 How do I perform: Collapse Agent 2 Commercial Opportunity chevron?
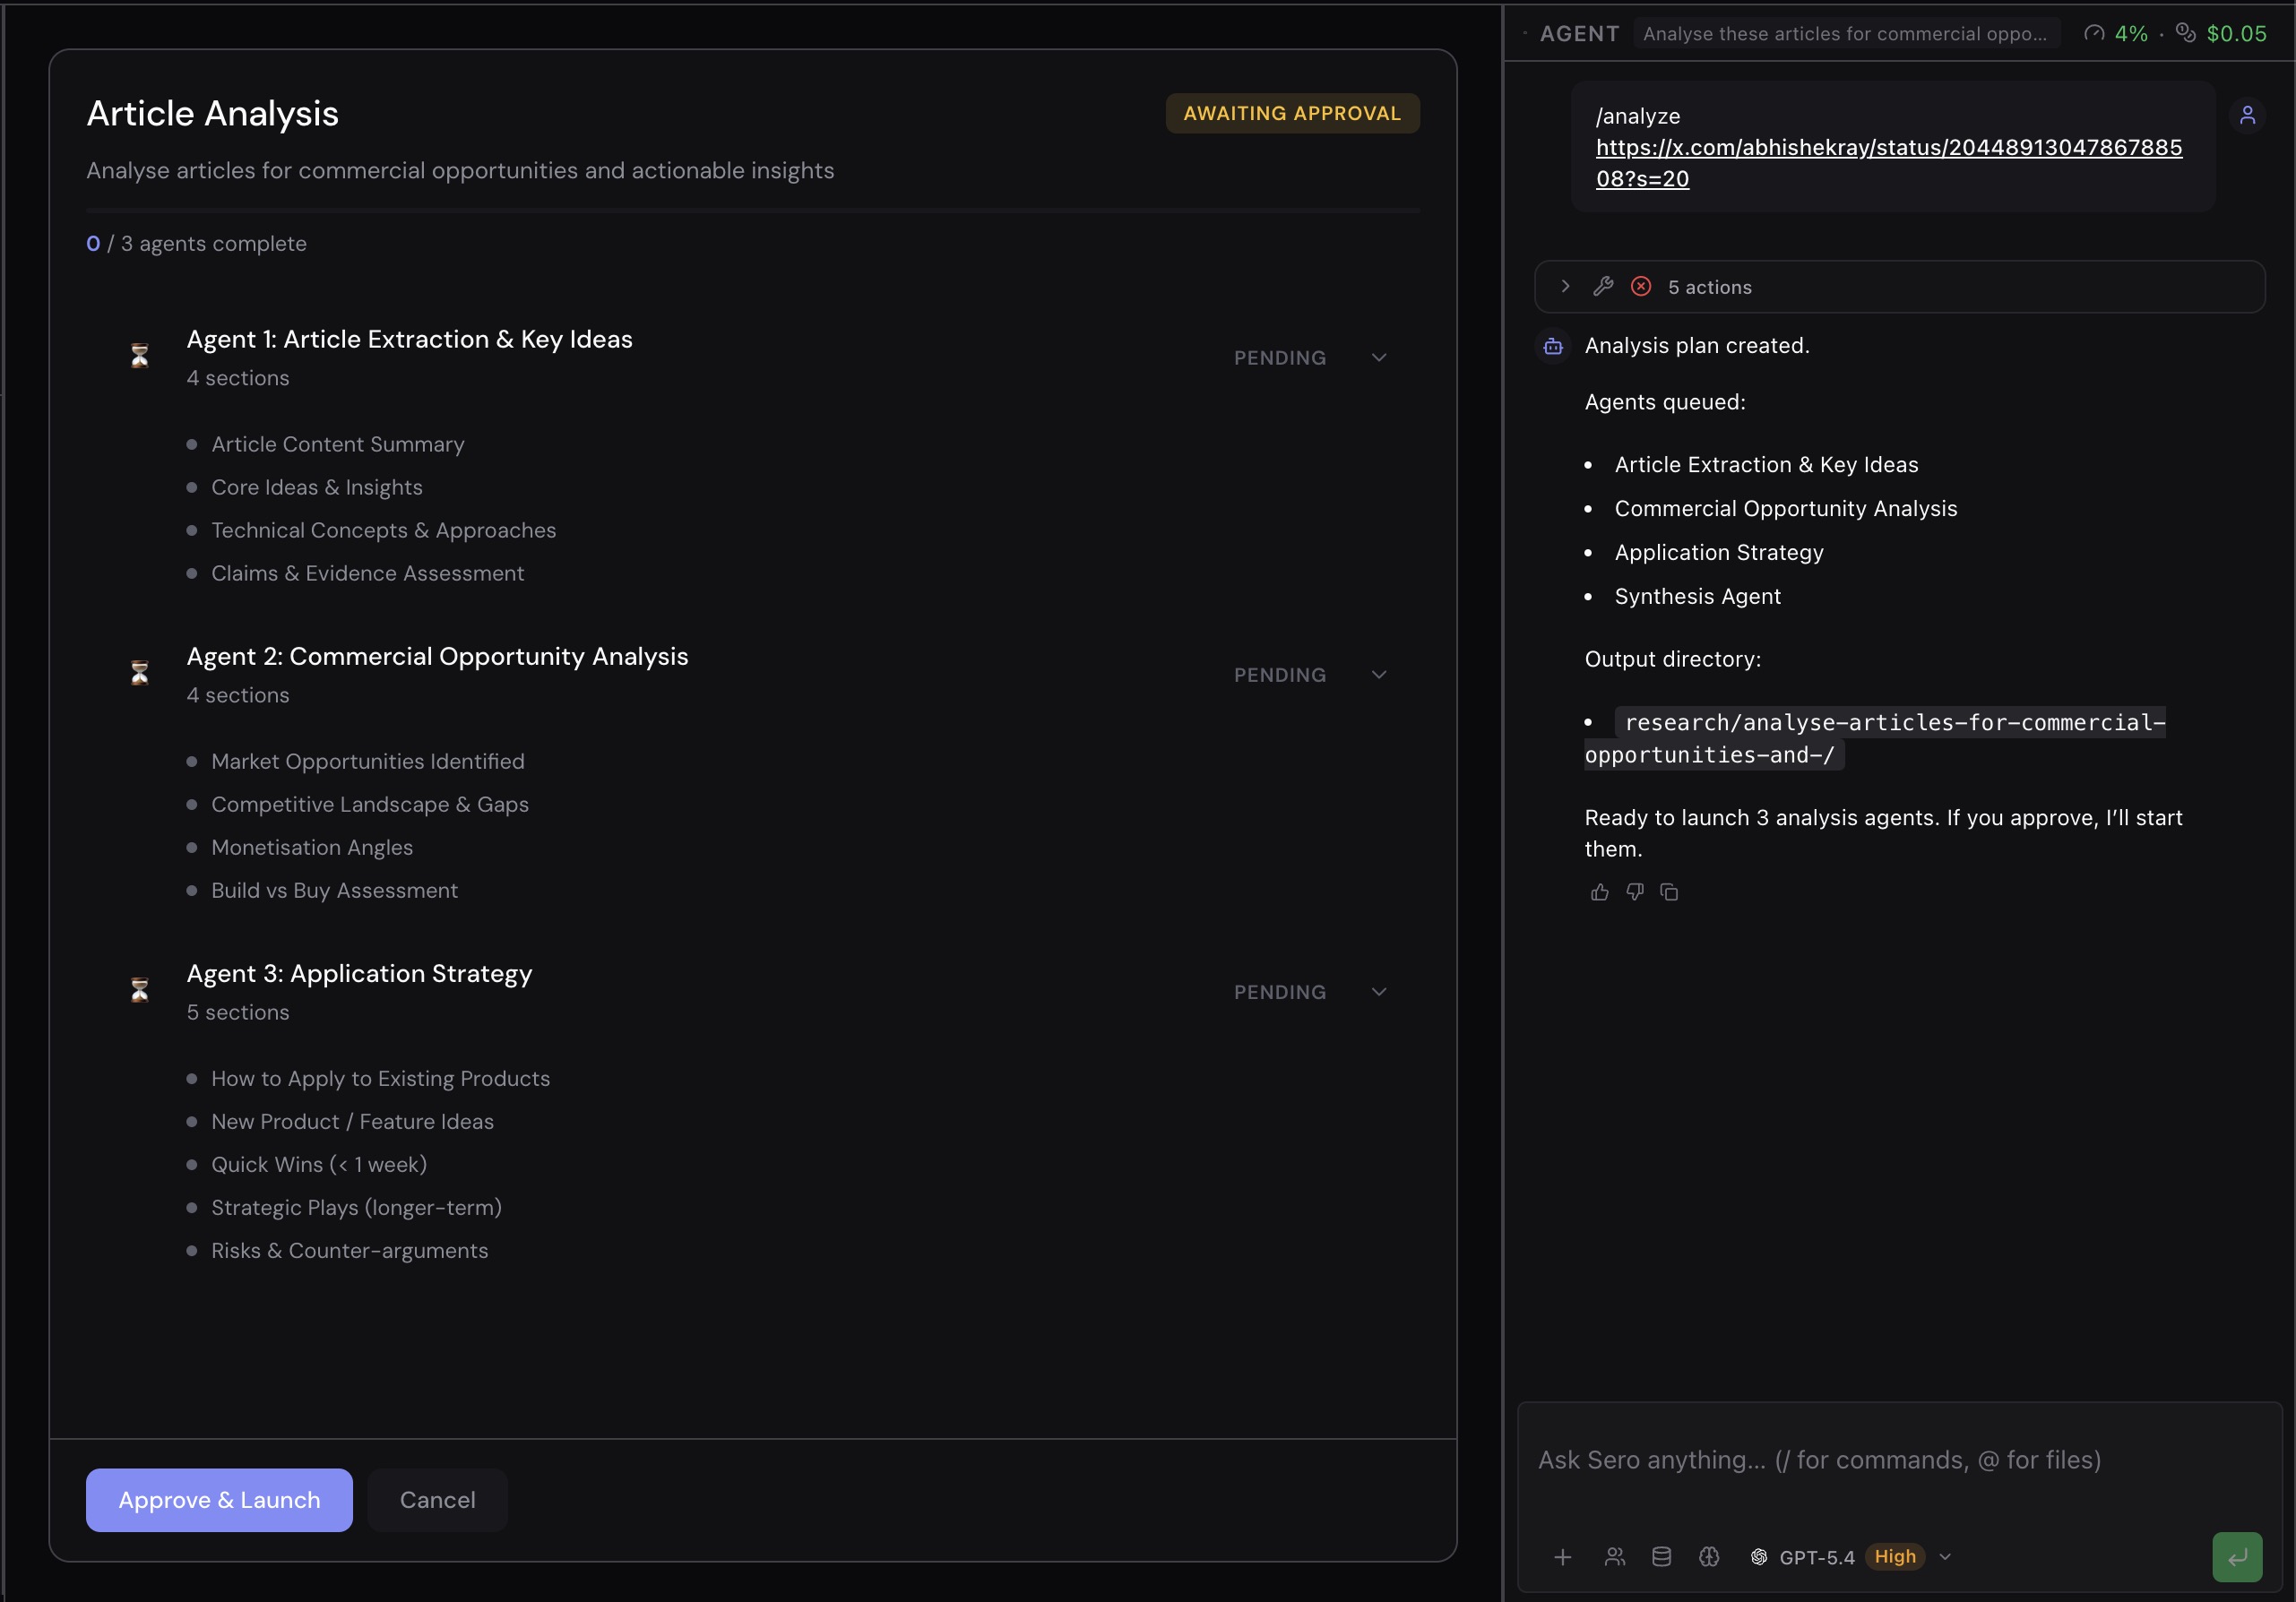coord(1379,675)
